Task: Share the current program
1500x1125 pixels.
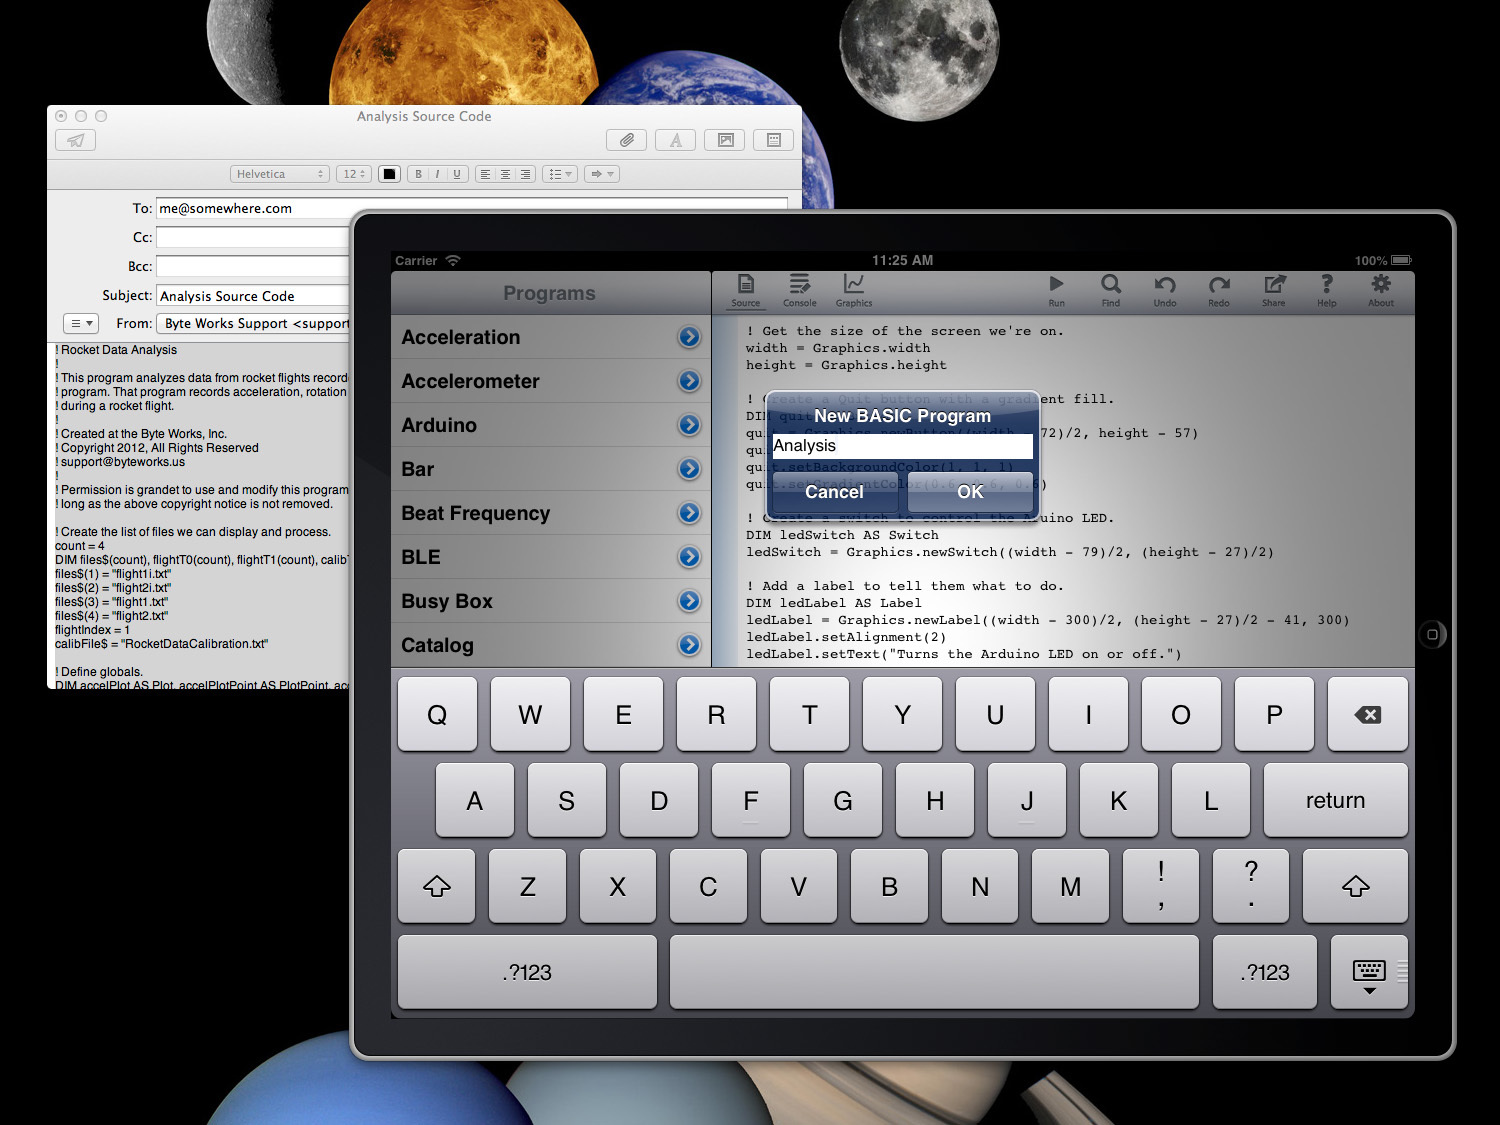Action: (1273, 290)
